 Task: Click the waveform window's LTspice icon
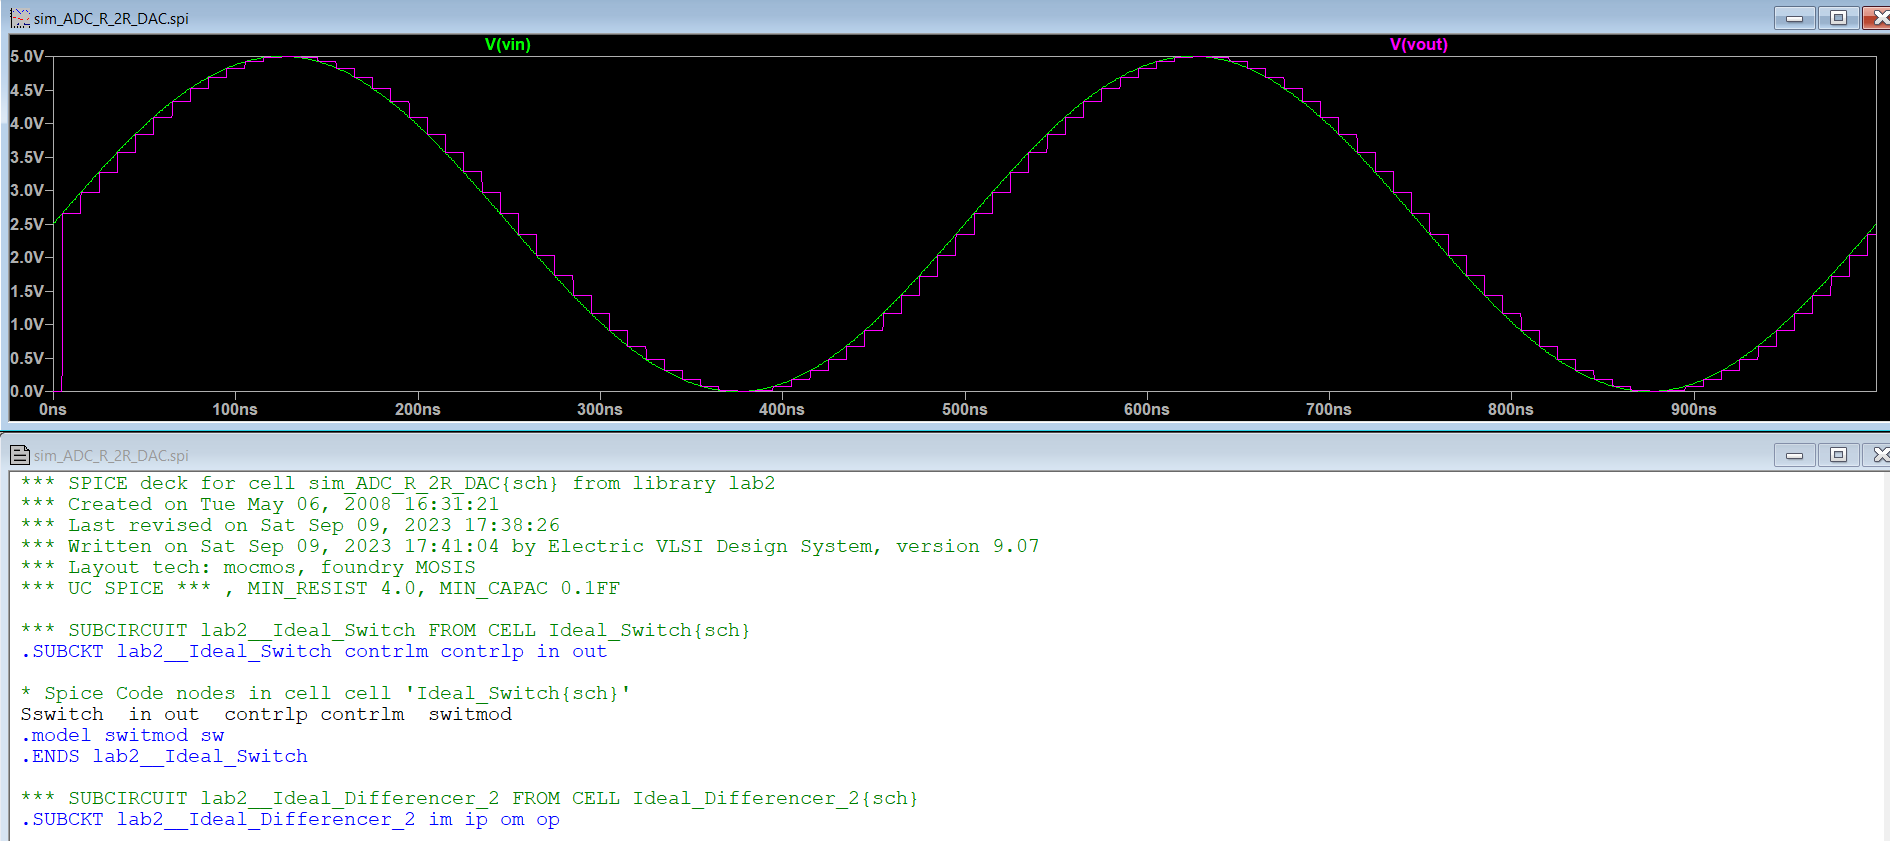coord(20,18)
